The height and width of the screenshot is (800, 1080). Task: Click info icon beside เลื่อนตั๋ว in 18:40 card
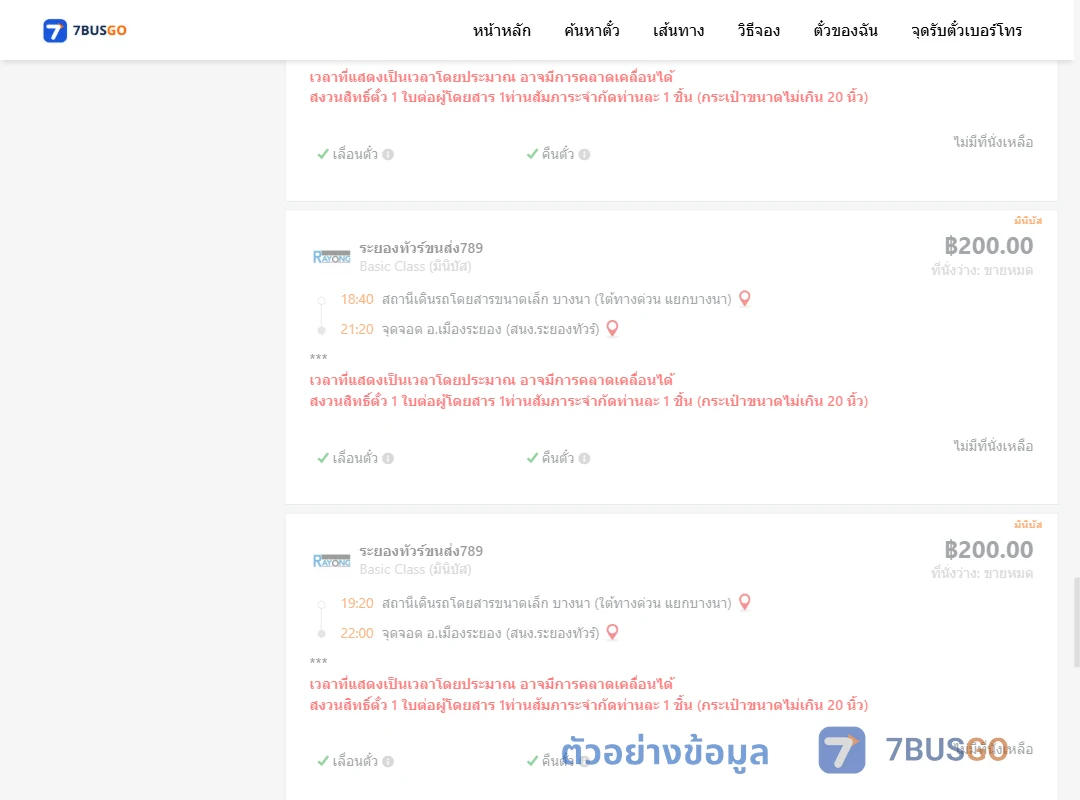pyautogui.click(x=388, y=458)
